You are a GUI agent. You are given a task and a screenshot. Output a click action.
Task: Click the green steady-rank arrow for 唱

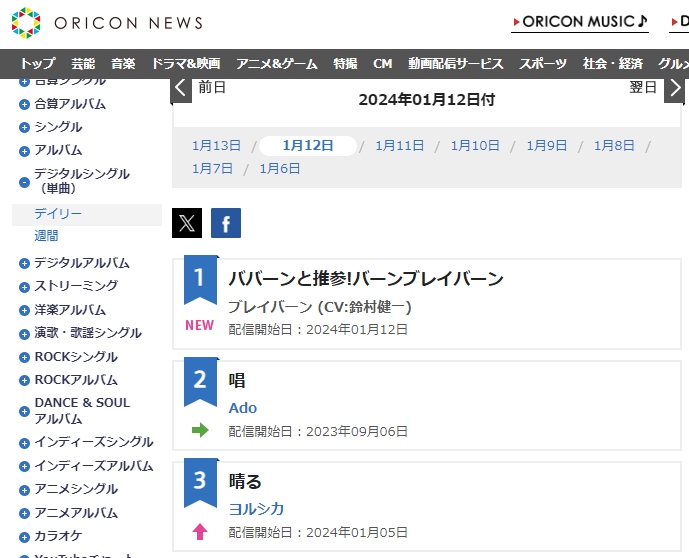(x=200, y=430)
